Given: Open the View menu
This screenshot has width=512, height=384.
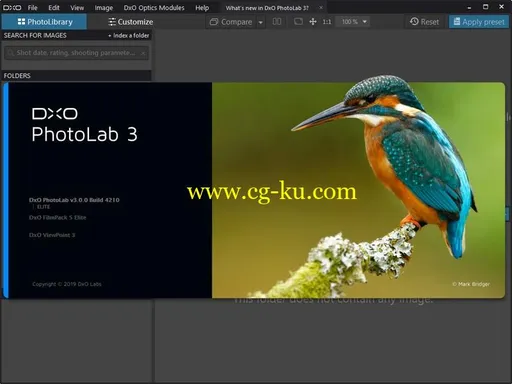Looking at the screenshot, I should click(x=77, y=7).
